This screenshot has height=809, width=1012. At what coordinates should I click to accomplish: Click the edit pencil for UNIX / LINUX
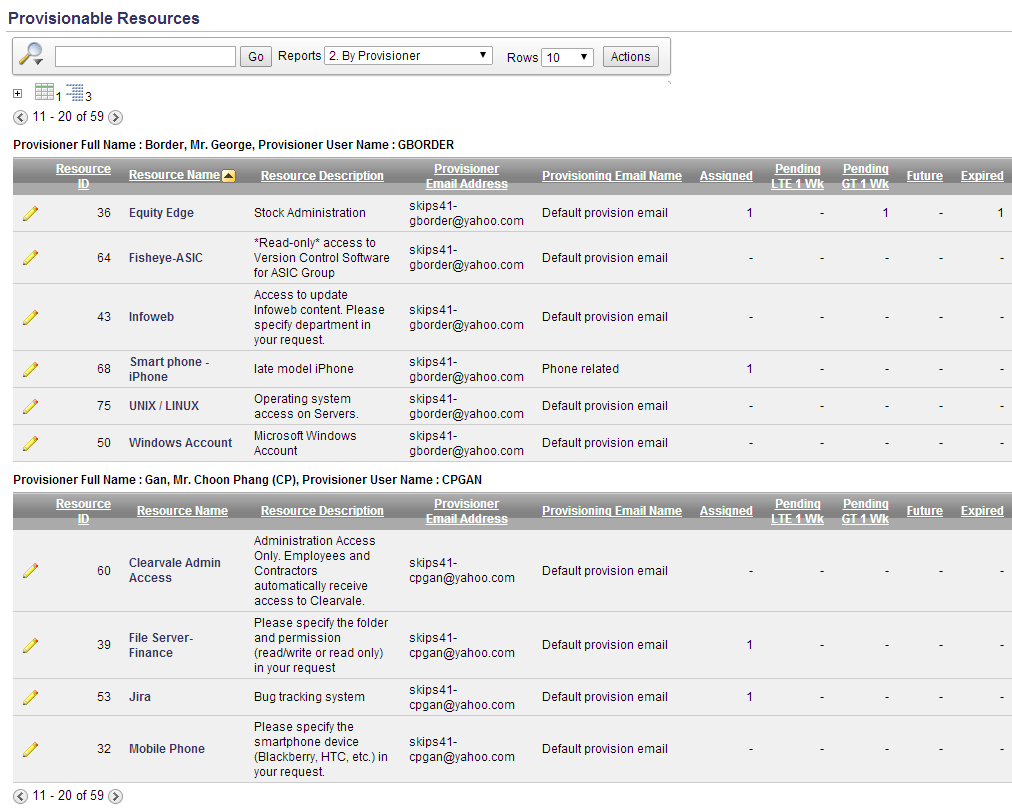pyautogui.click(x=30, y=406)
